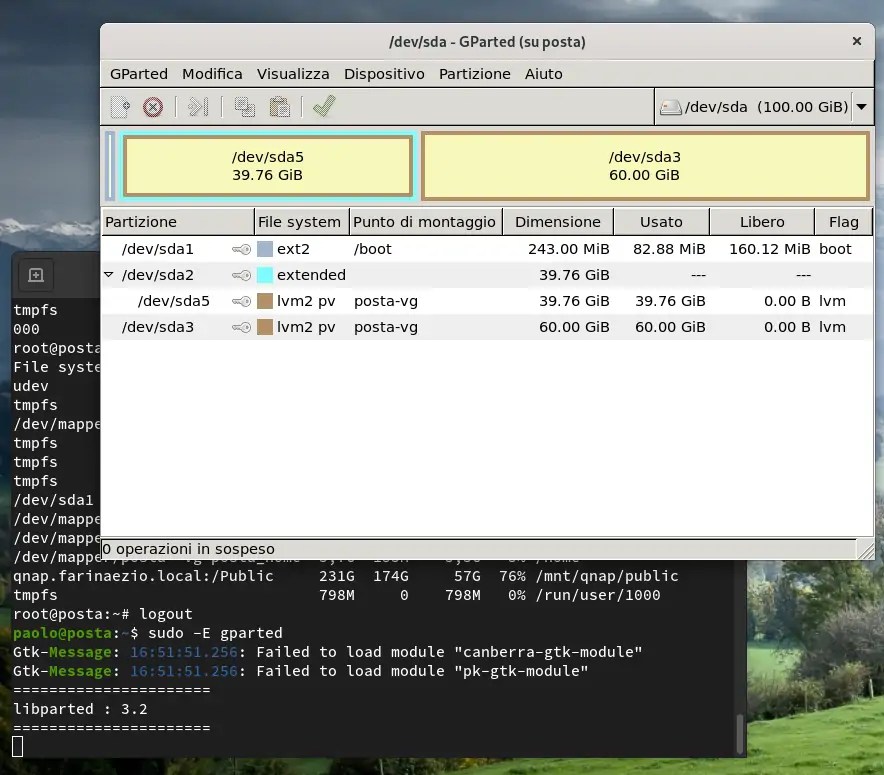Select /dev/sda3 block in disk graphic

coord(644,166)
